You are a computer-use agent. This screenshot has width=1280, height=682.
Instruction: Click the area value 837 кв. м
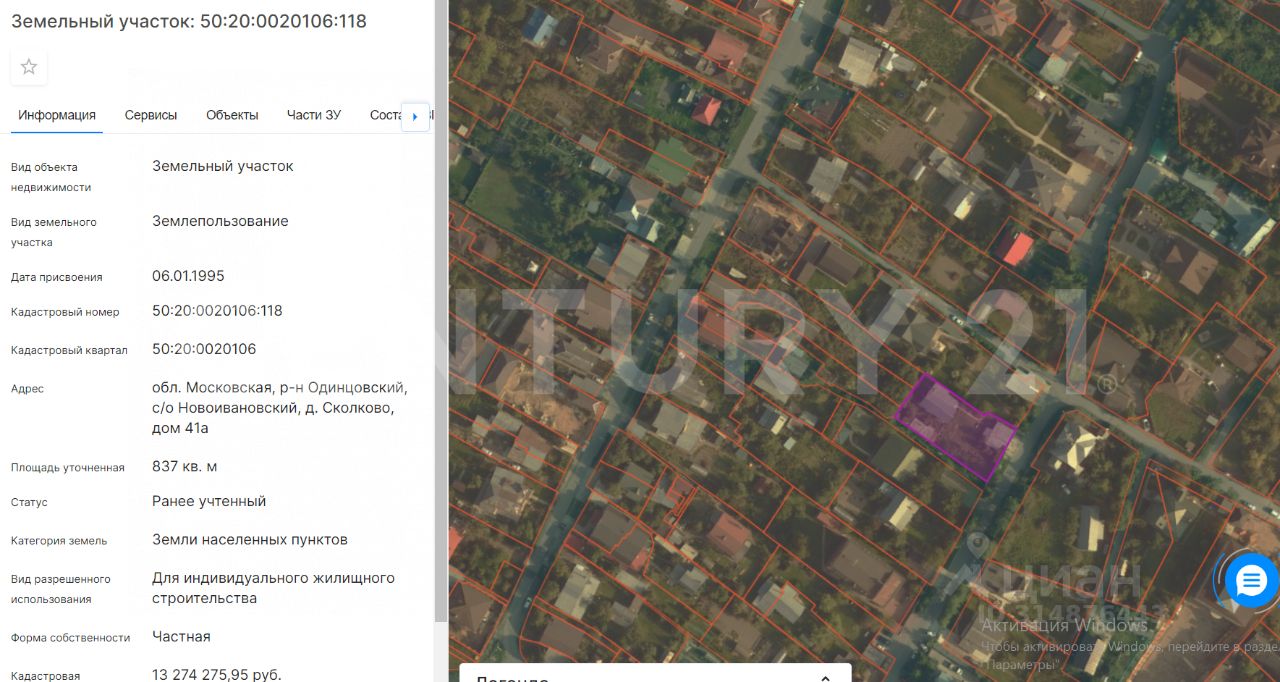coord(185,466)
